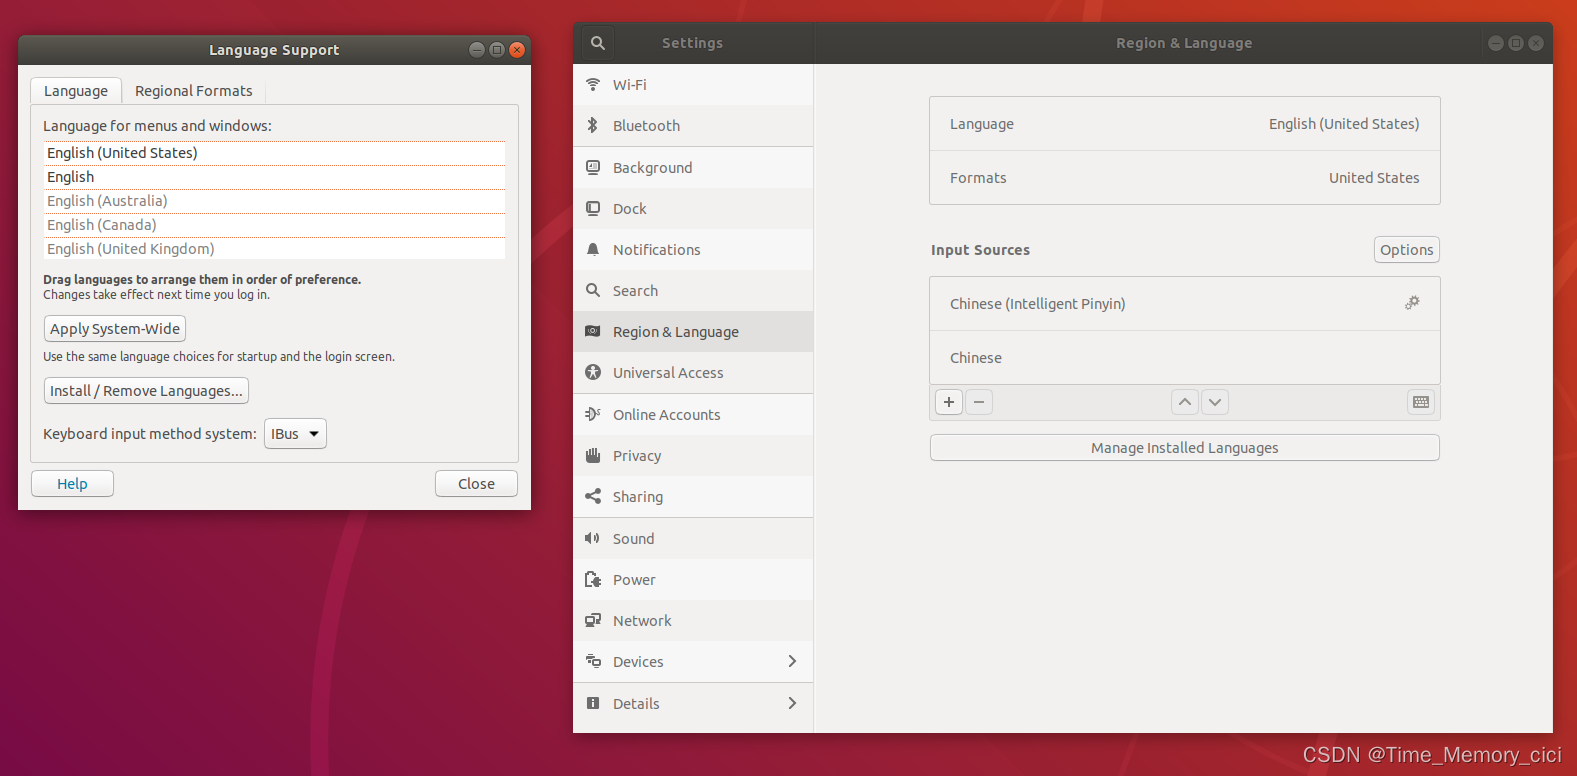Select plain English entry in language list
Viewport: 1577px width, 776px height.
(x=274, y=177)
